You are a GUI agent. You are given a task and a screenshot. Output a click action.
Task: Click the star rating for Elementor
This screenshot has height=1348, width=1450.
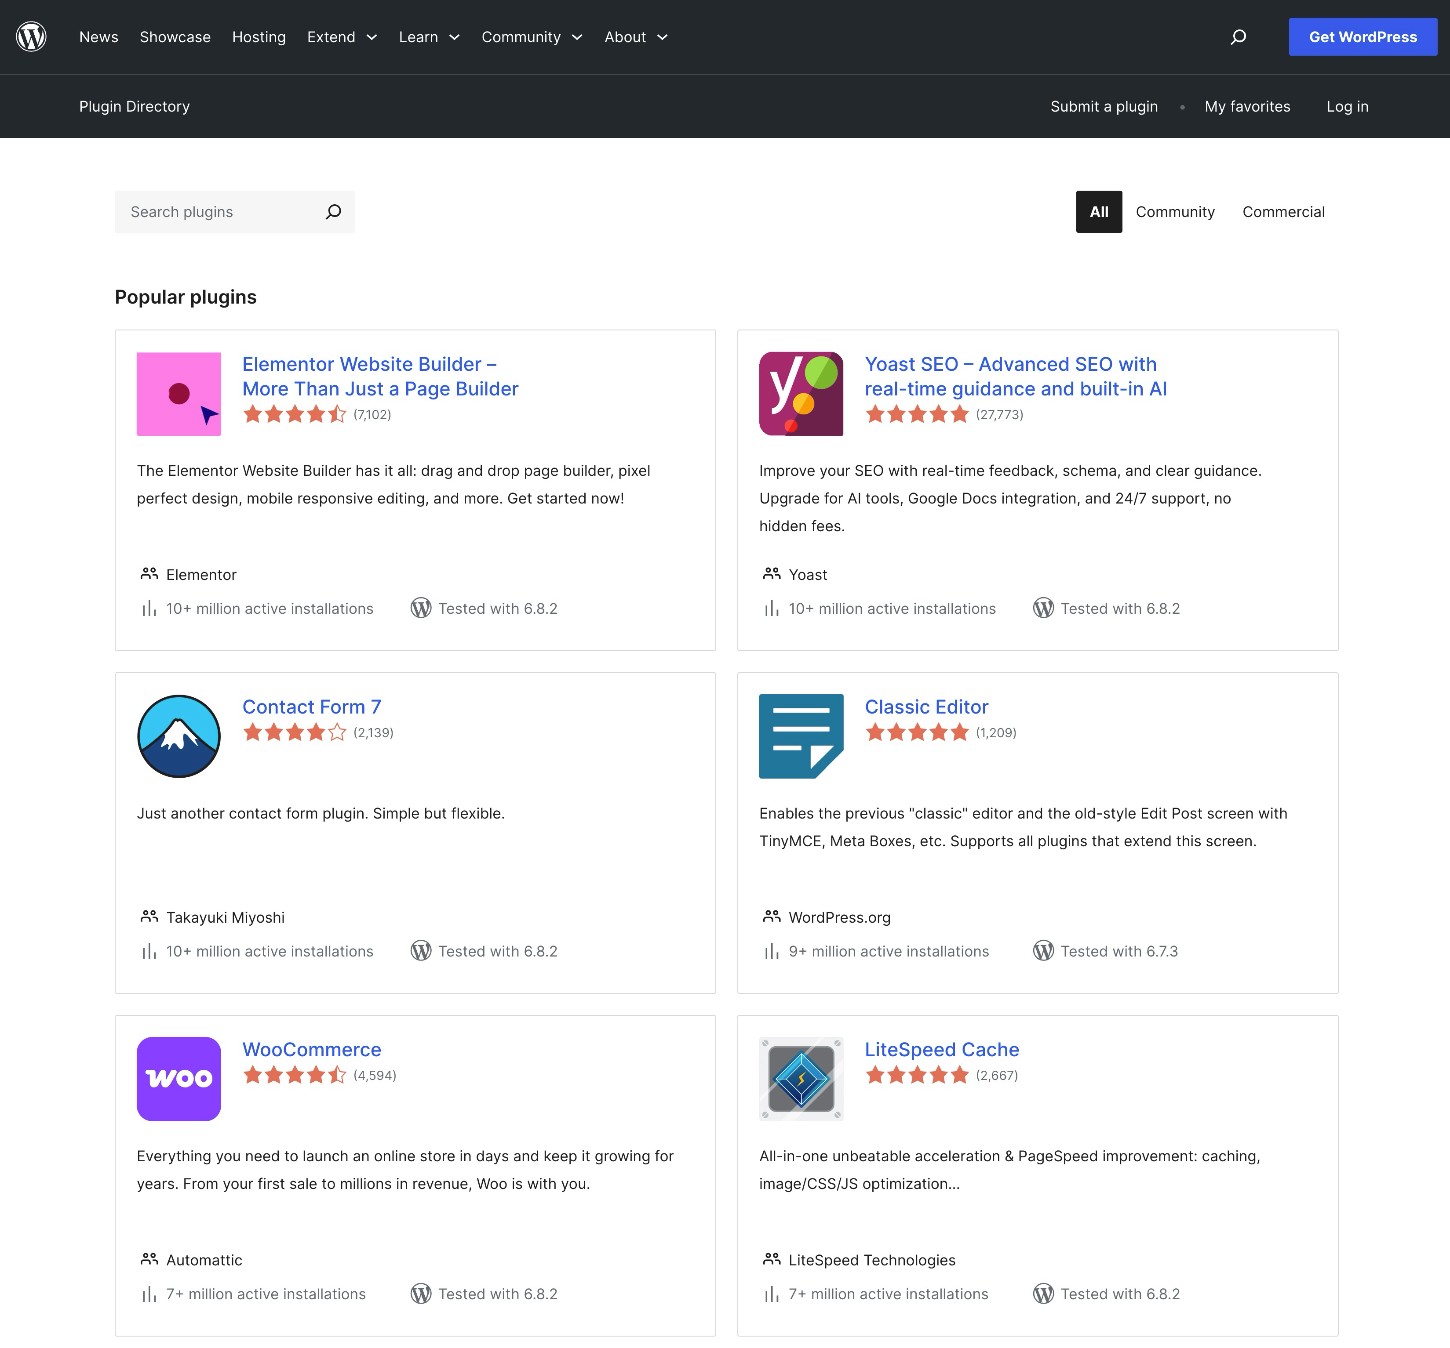[295, 414]
